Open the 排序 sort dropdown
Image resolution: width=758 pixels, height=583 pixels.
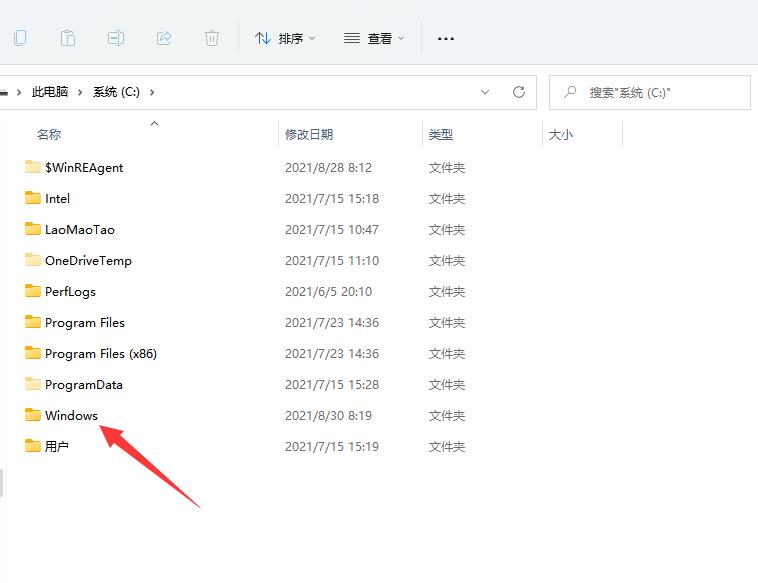coord(285,38)
